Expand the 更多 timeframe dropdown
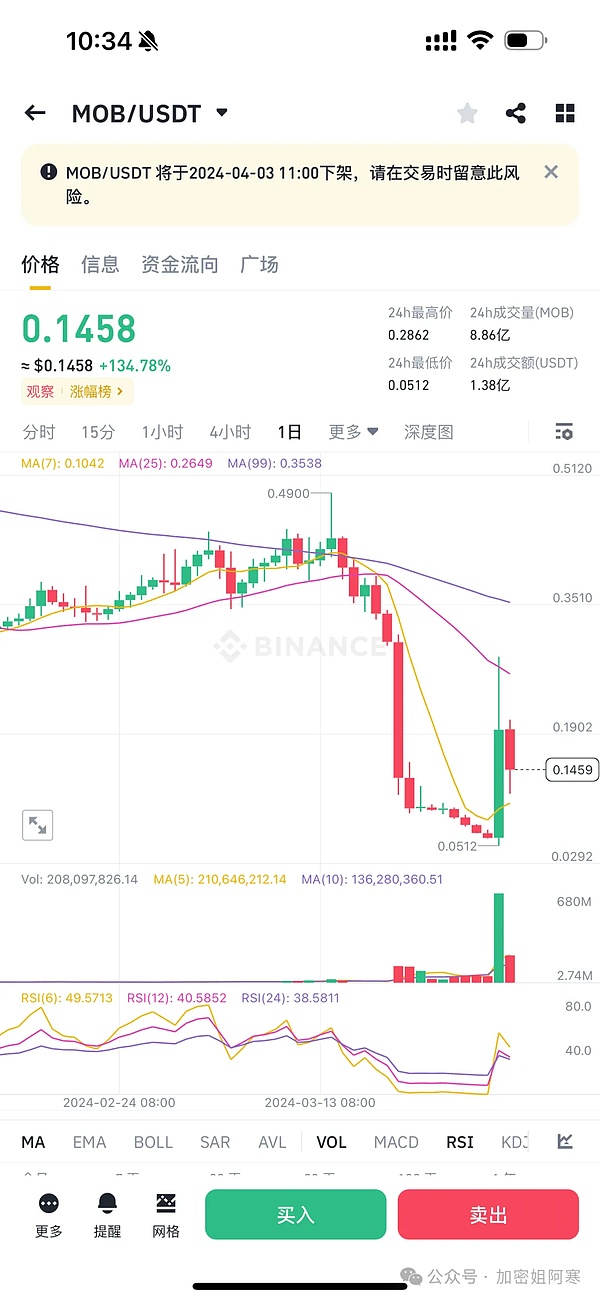 tap(354, 432)
